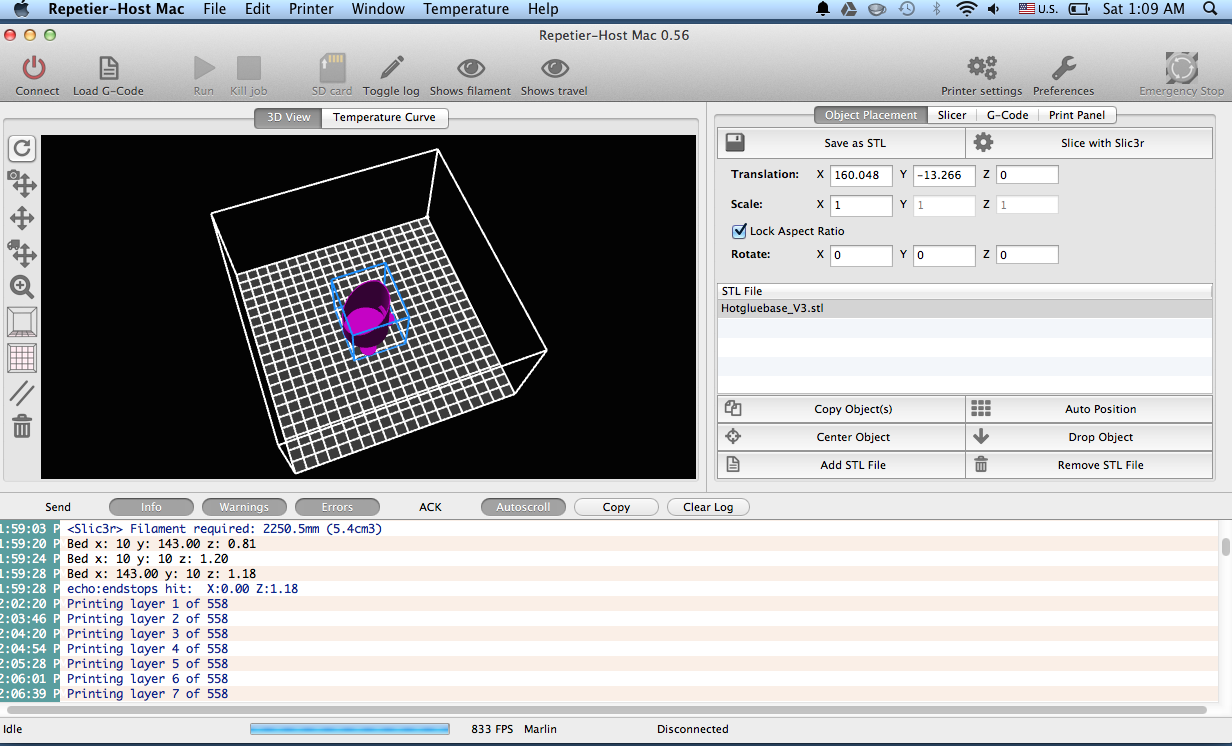Select Hotgluebase_V3.stl in the file list

(964, 308)
